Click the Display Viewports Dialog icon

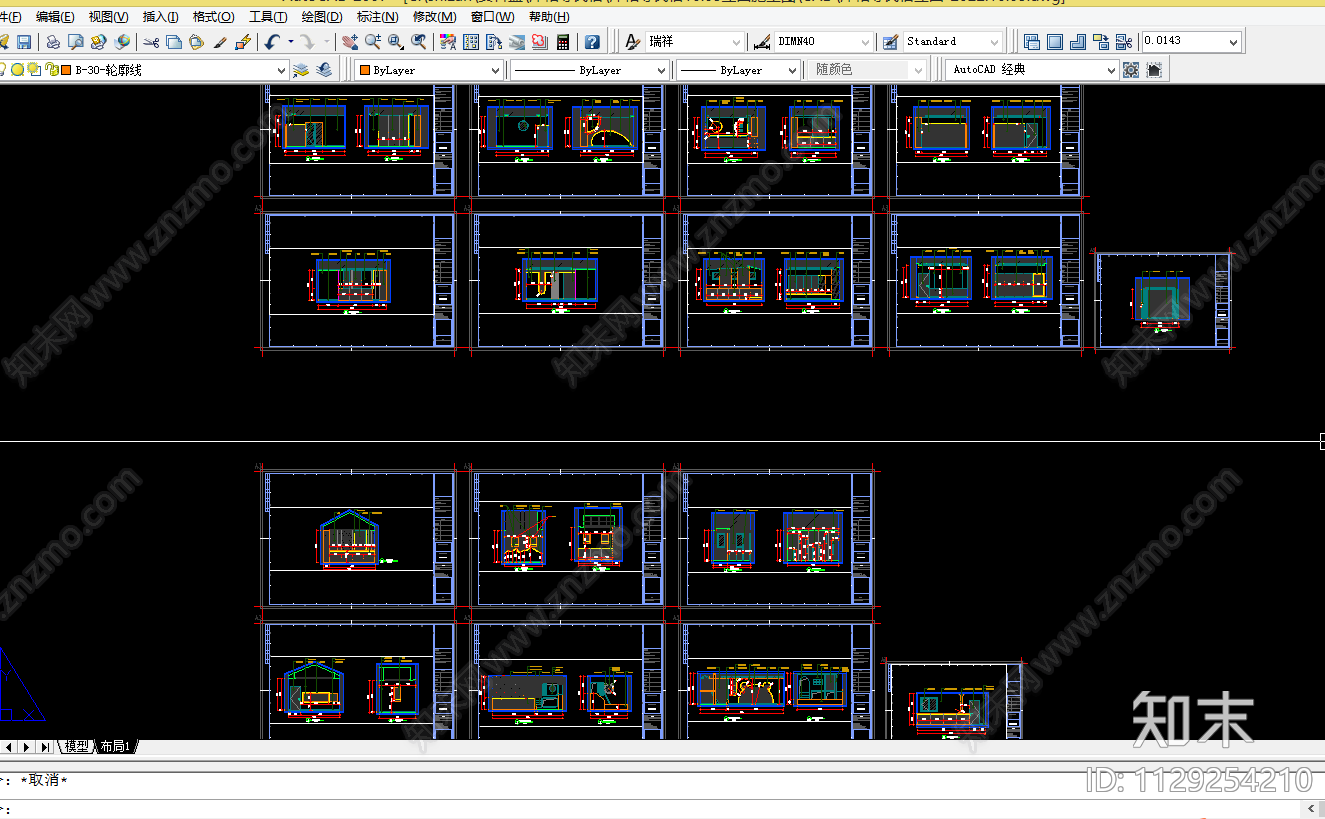(1031, 42)
